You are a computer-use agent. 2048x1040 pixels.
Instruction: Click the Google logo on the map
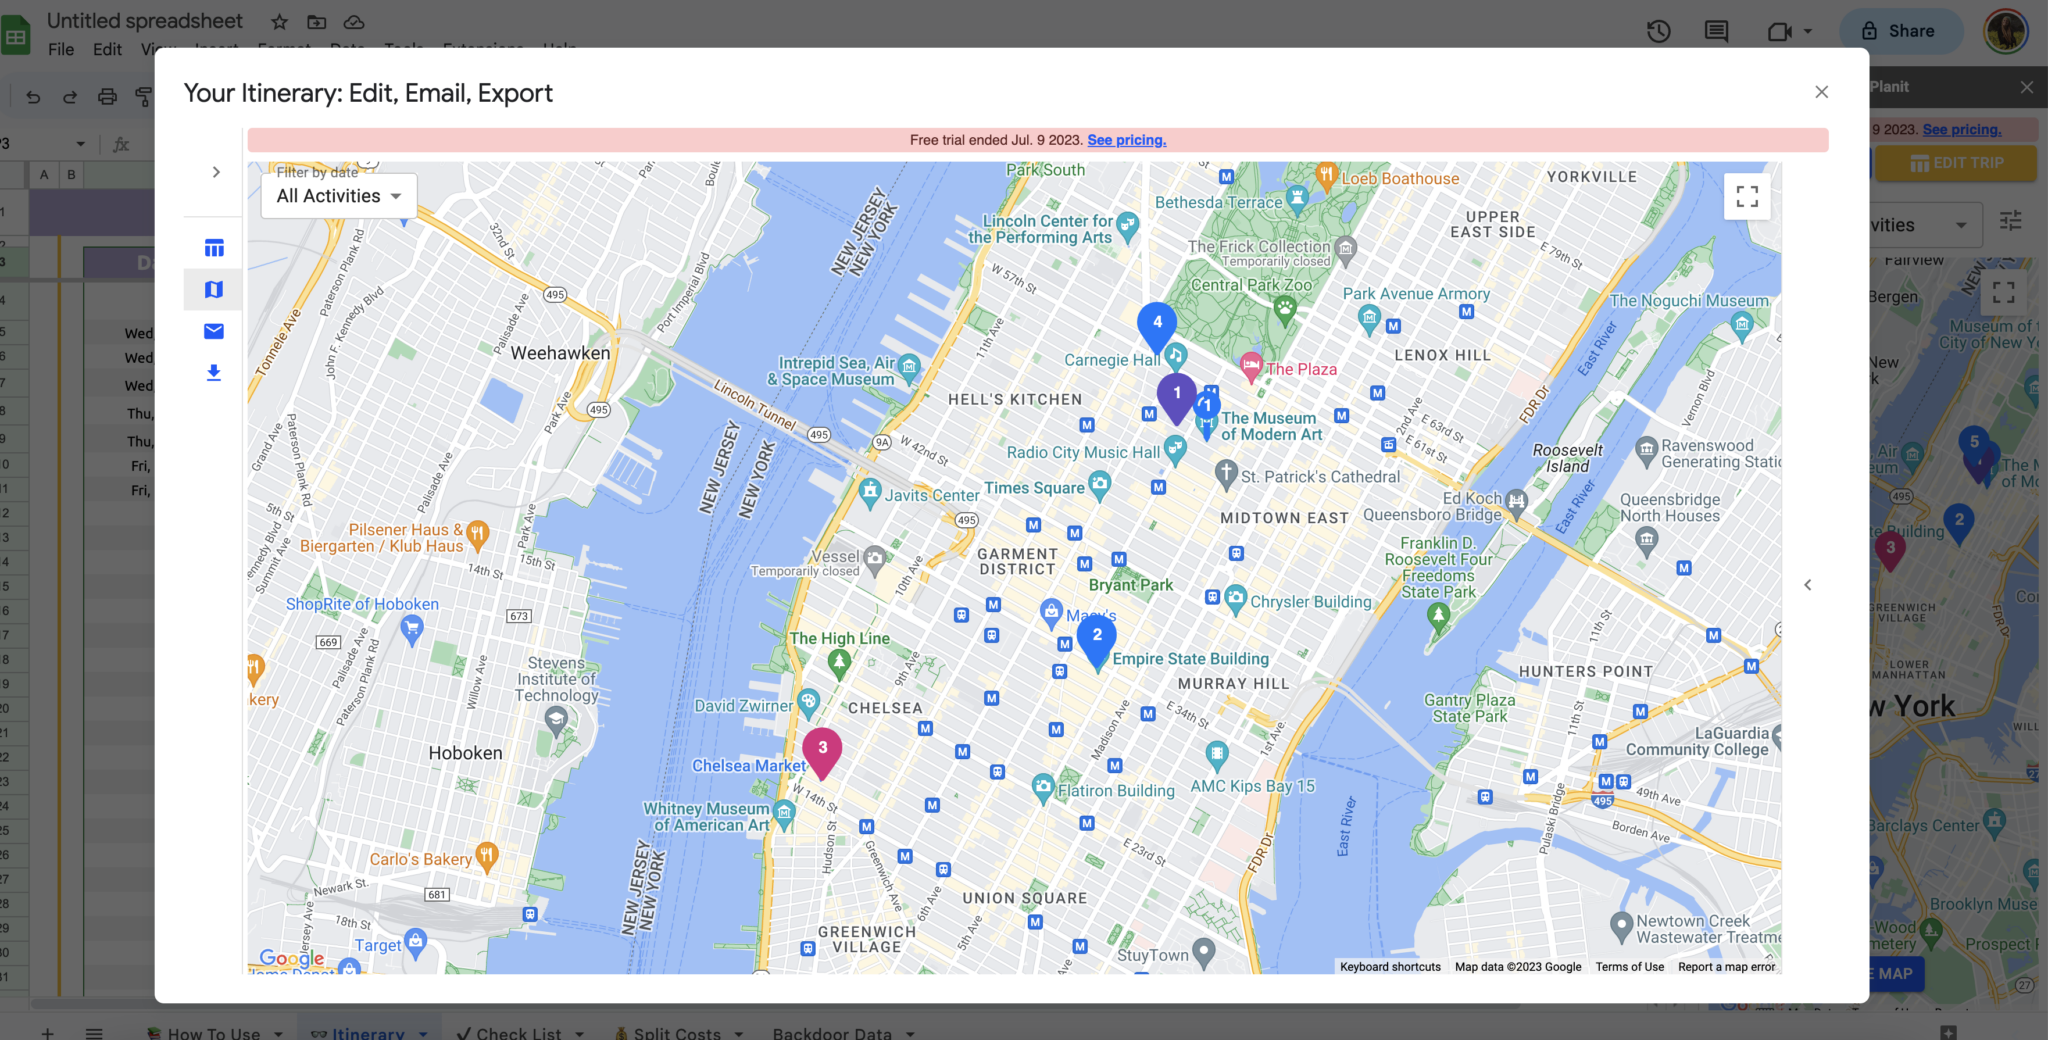click(x=292, y=958)
